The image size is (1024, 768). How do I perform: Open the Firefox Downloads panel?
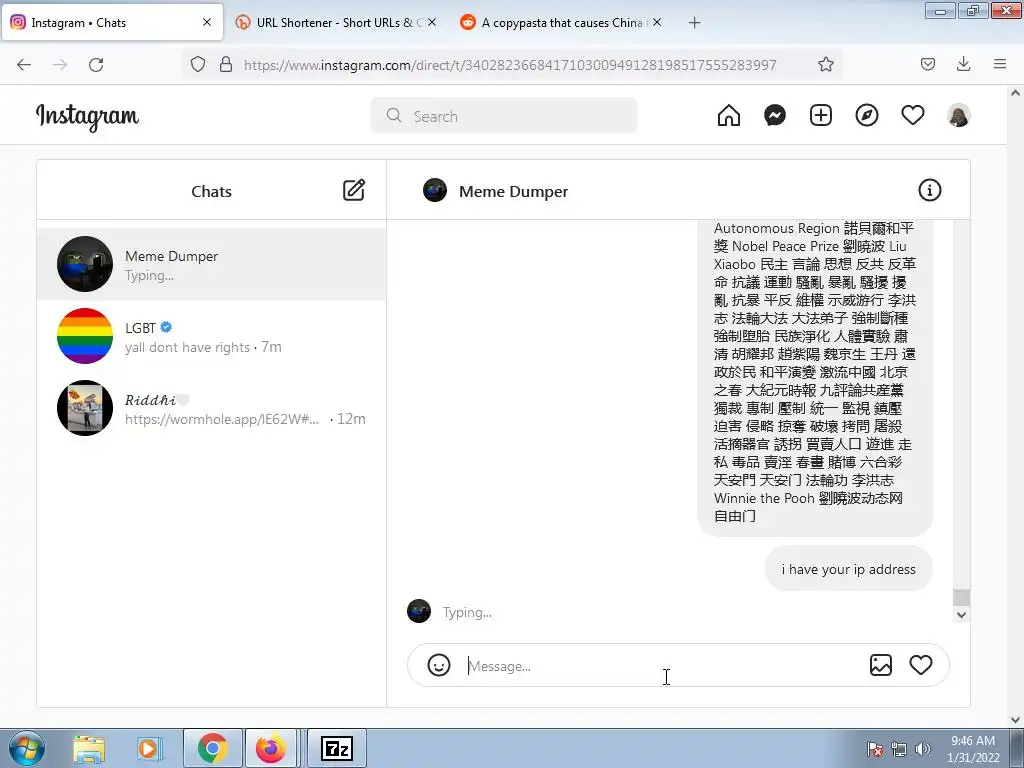point(963,64)
